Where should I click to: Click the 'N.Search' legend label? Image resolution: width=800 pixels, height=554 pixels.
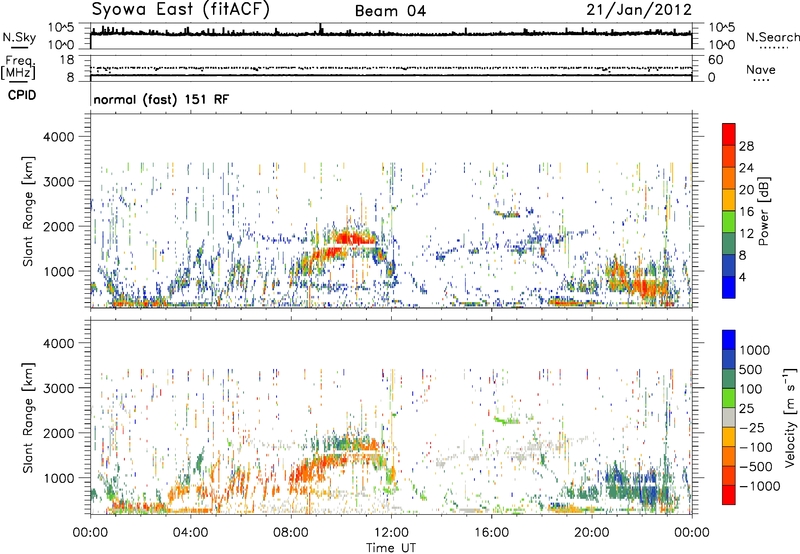772,37
